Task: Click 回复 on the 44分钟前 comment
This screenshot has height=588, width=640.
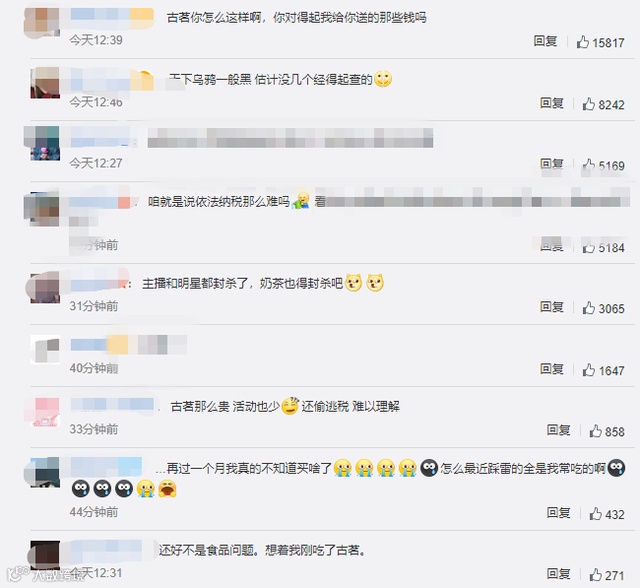Action: click(x=558, y=513)
